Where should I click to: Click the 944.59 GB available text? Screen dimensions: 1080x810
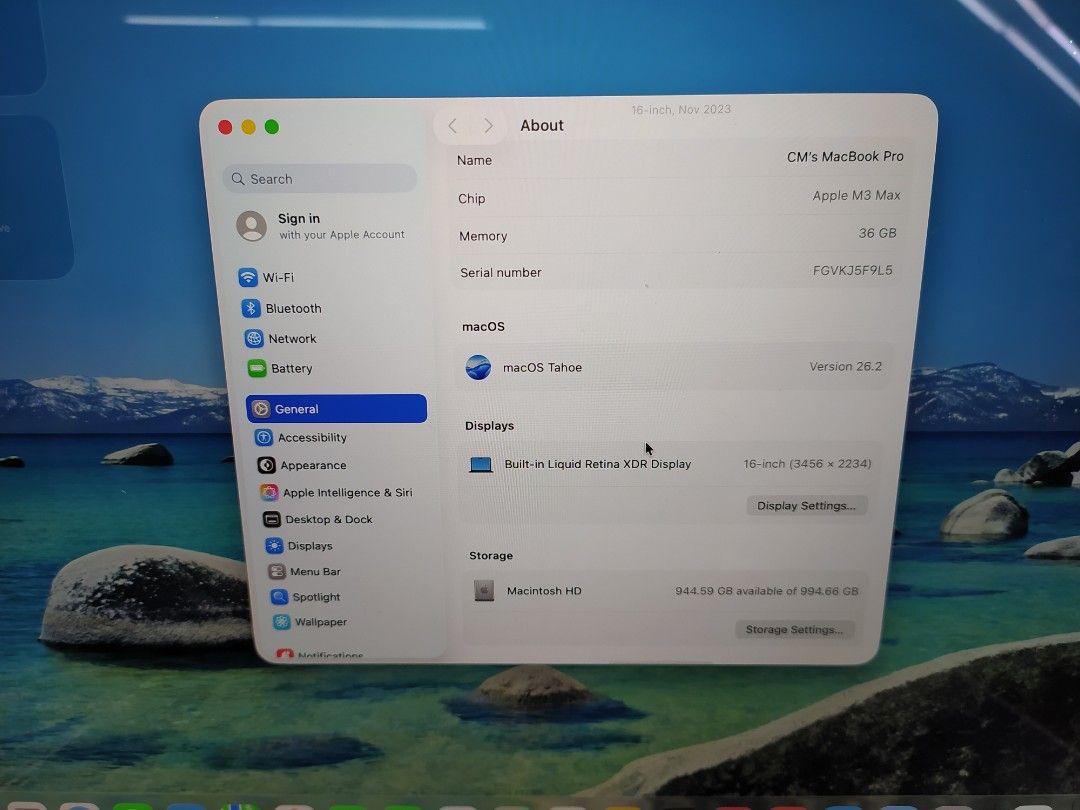click(x=767, y=591)
